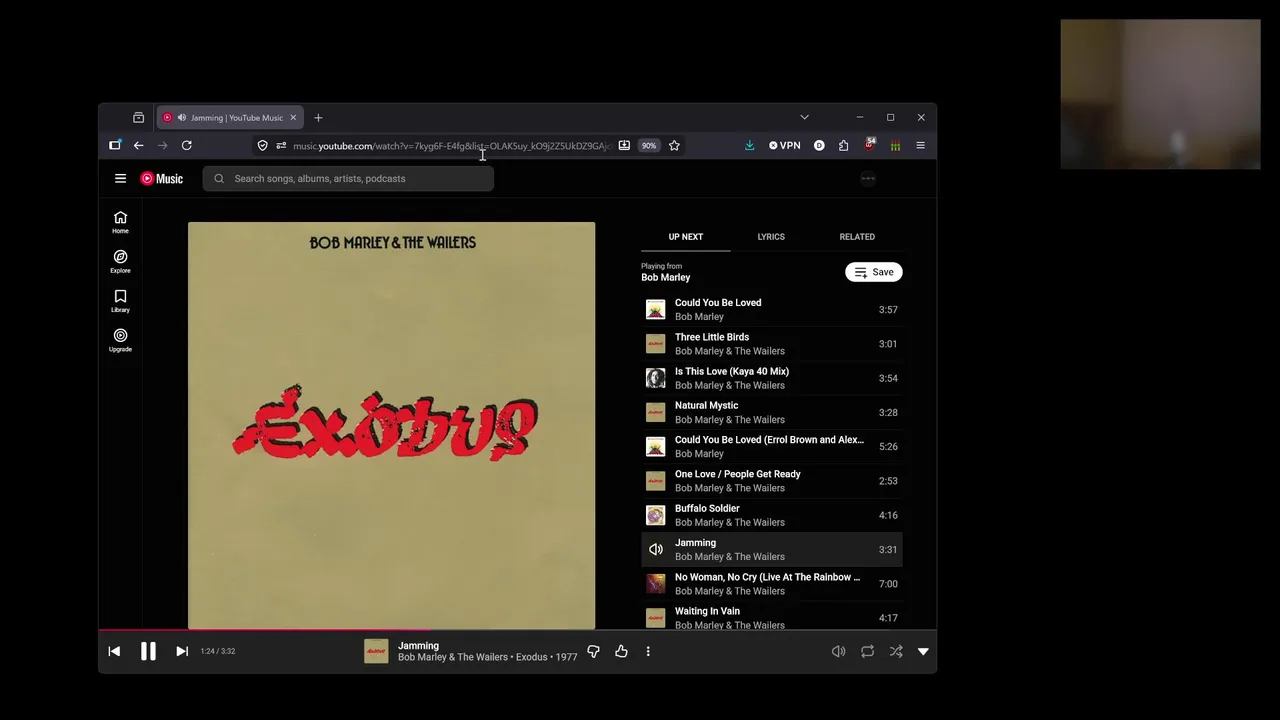
Task: Skip to the next track
Action: 182,651
